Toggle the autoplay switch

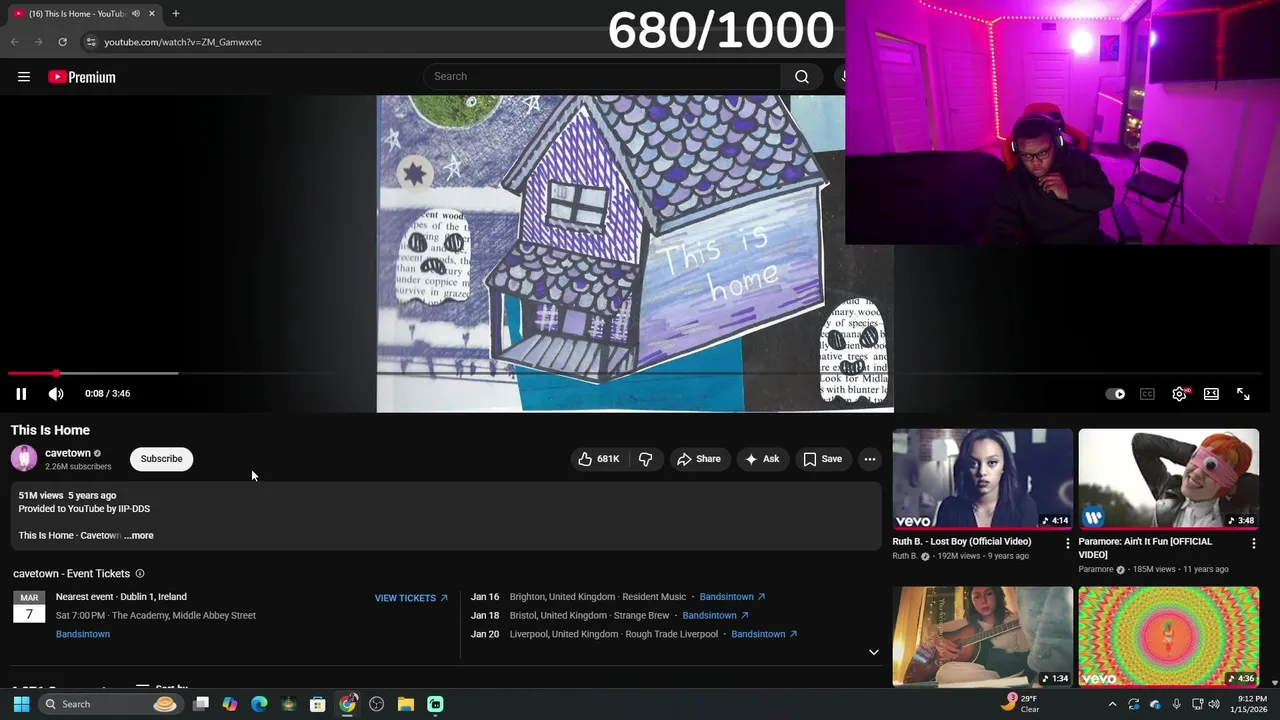pos(1115,394)
